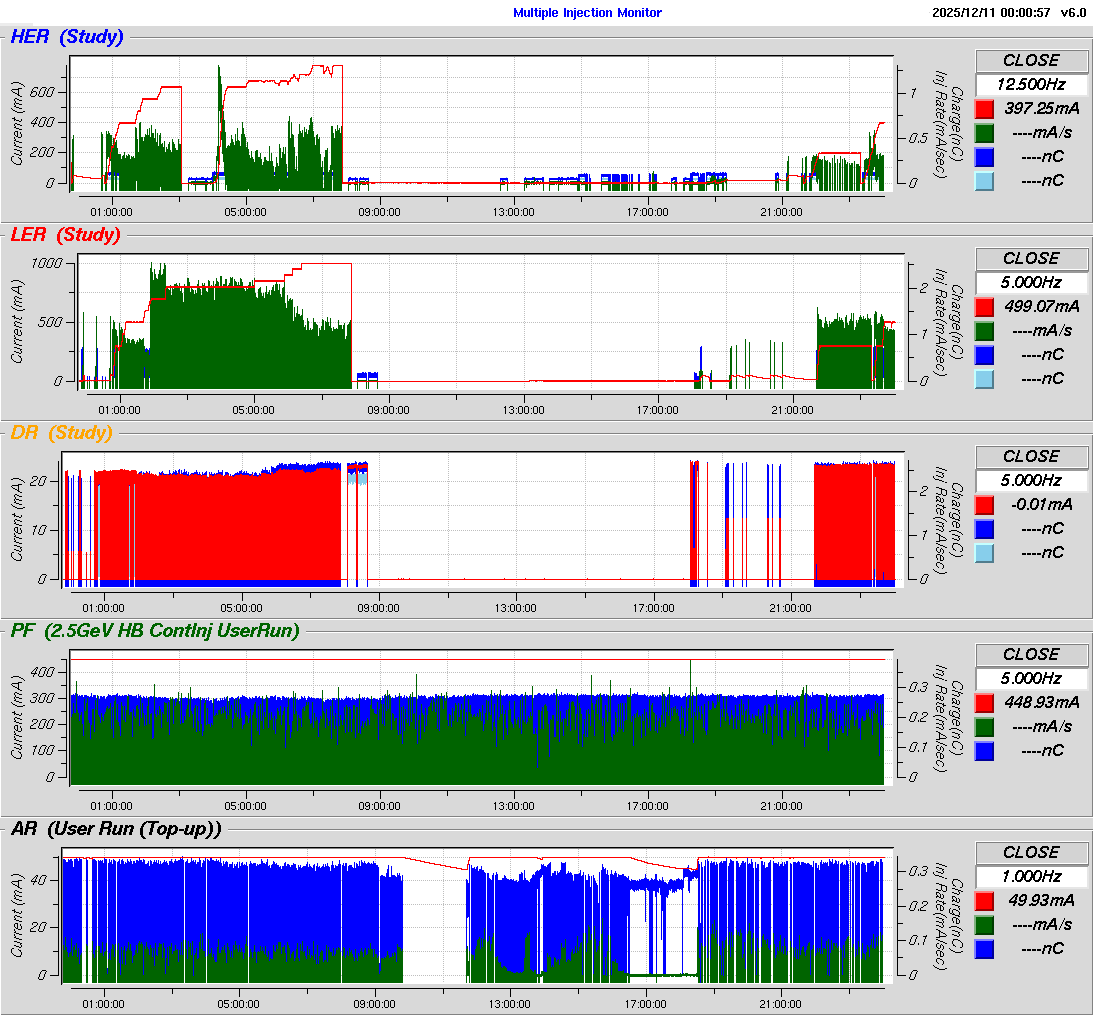
Task: Select the 1.000Hz field in AR panel
Action: [x=1030, y=876]
